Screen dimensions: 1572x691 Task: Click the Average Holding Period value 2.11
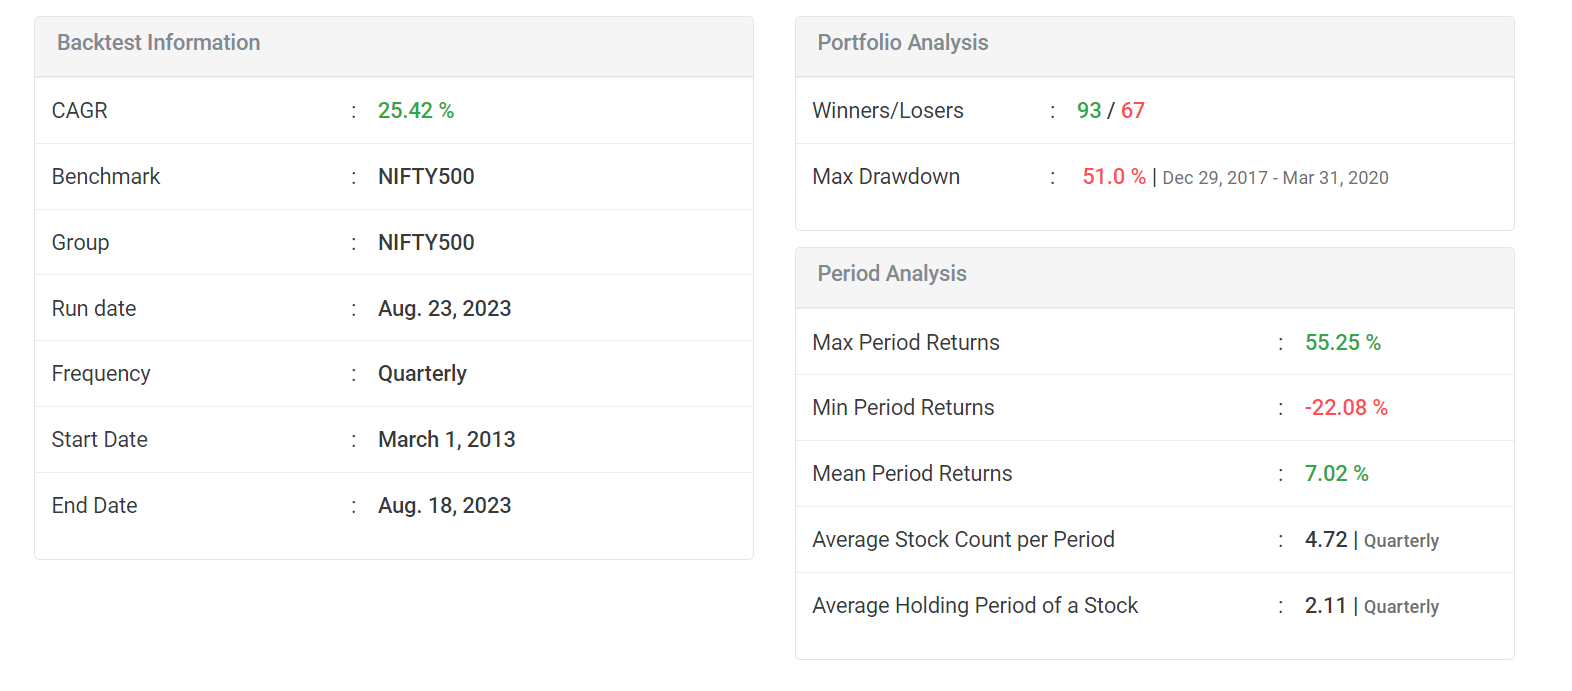tap(1325, 606)
